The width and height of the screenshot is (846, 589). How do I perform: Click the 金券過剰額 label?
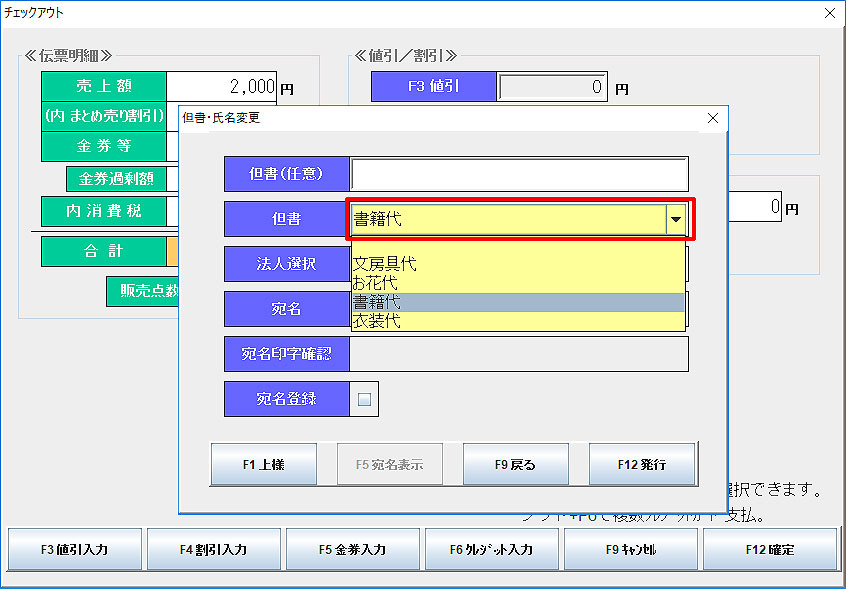click(117, 179)
